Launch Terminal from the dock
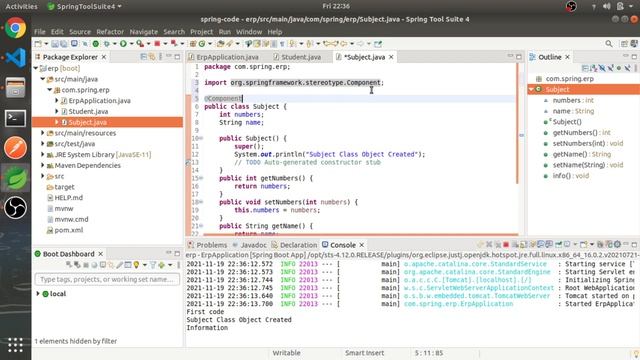 pyautogui.click(x=16, y=118)
